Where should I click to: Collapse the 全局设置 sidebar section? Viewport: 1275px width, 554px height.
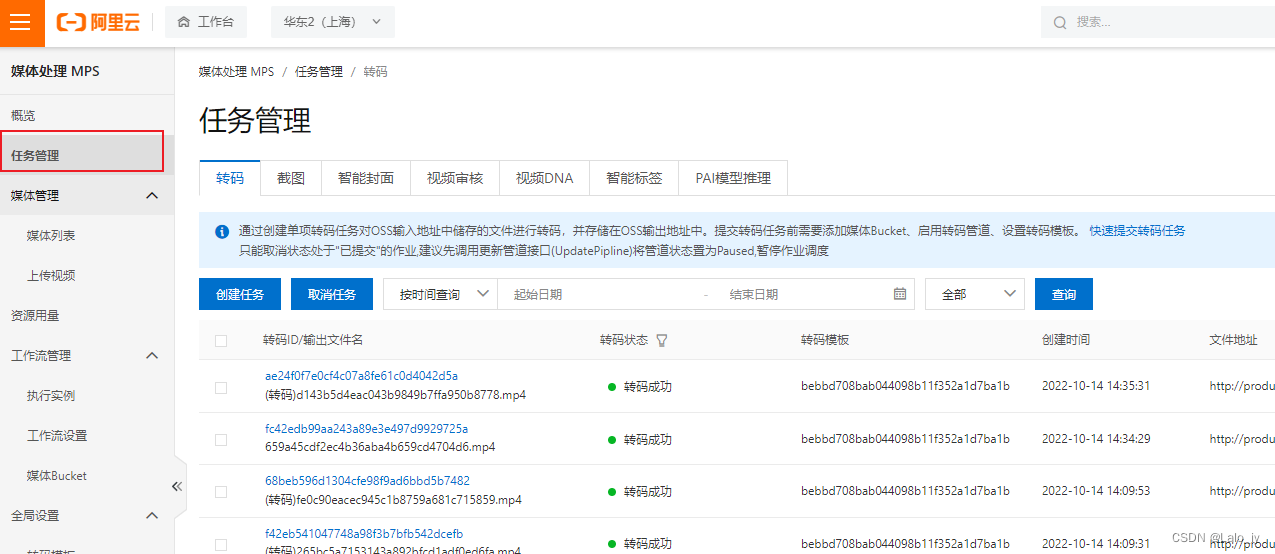152,516
